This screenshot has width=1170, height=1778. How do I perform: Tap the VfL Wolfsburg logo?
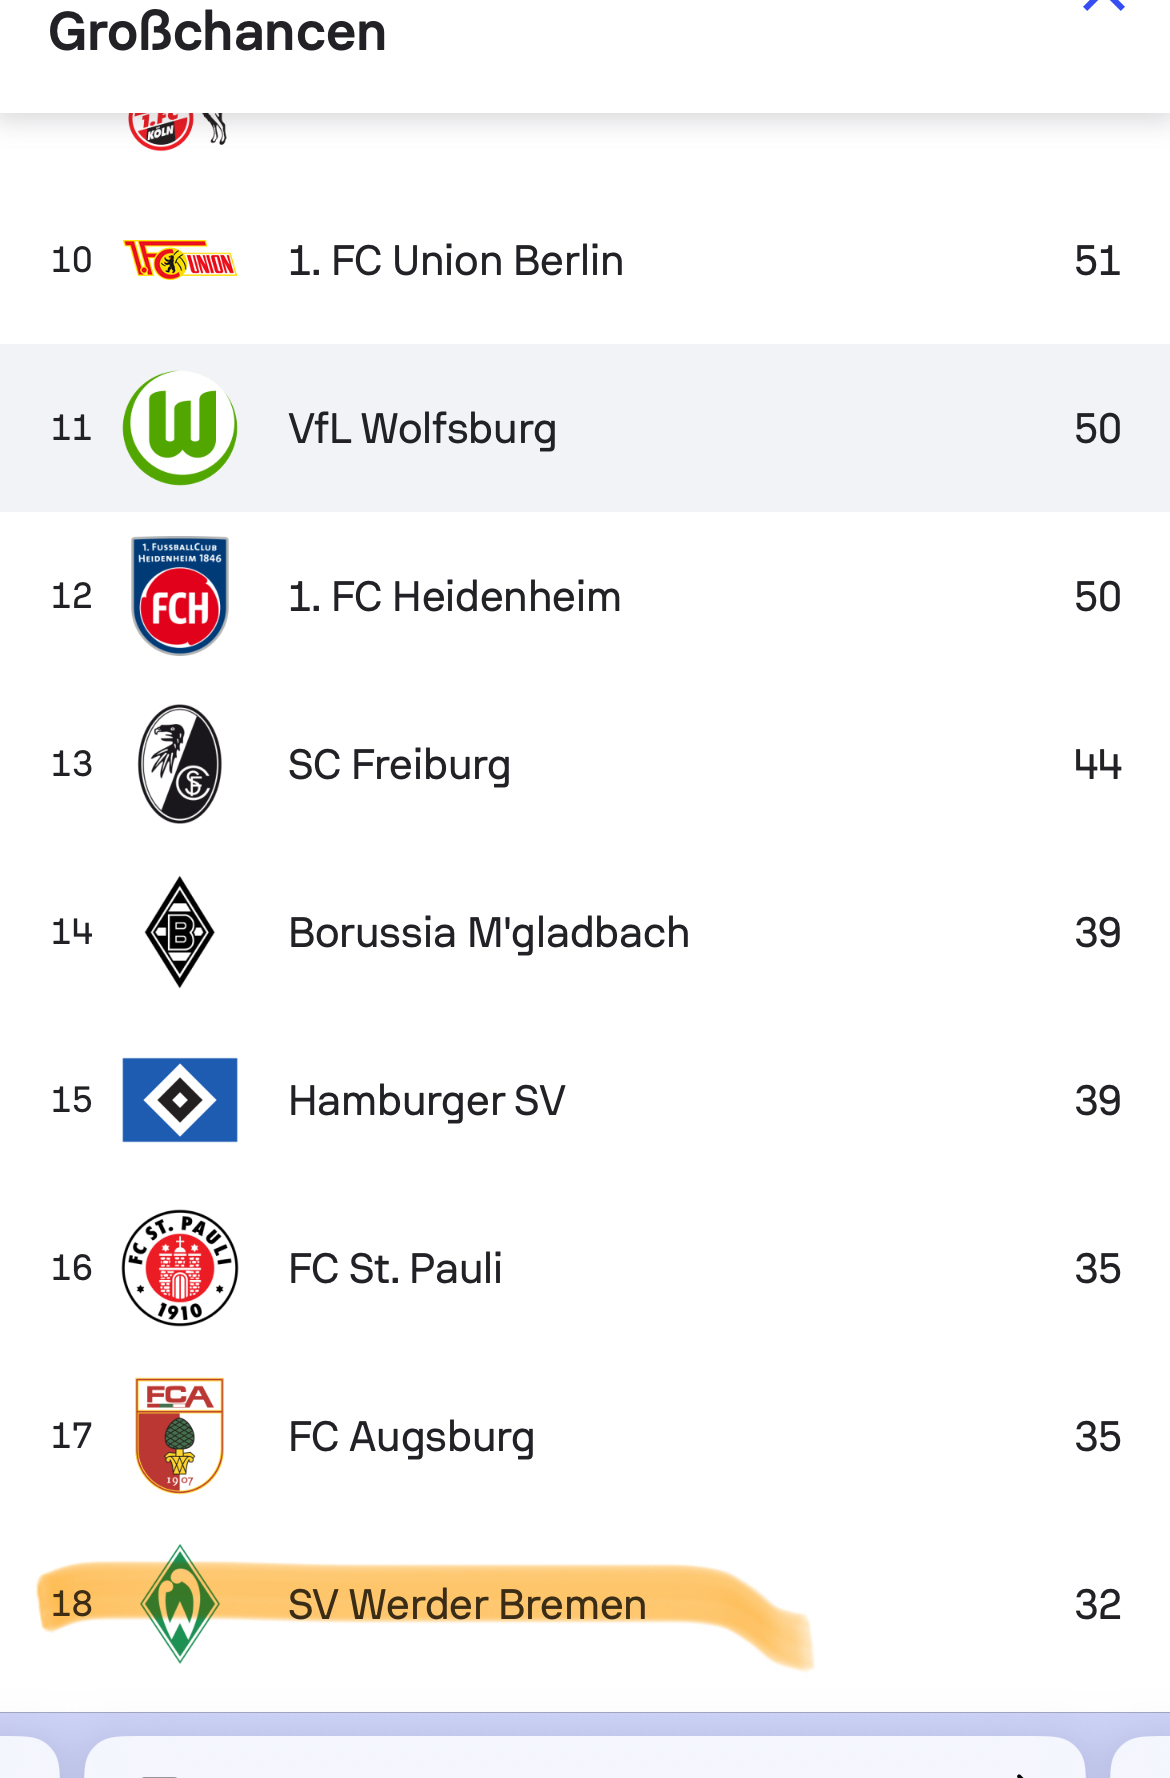pyautogui.click(x=180, y=428)
